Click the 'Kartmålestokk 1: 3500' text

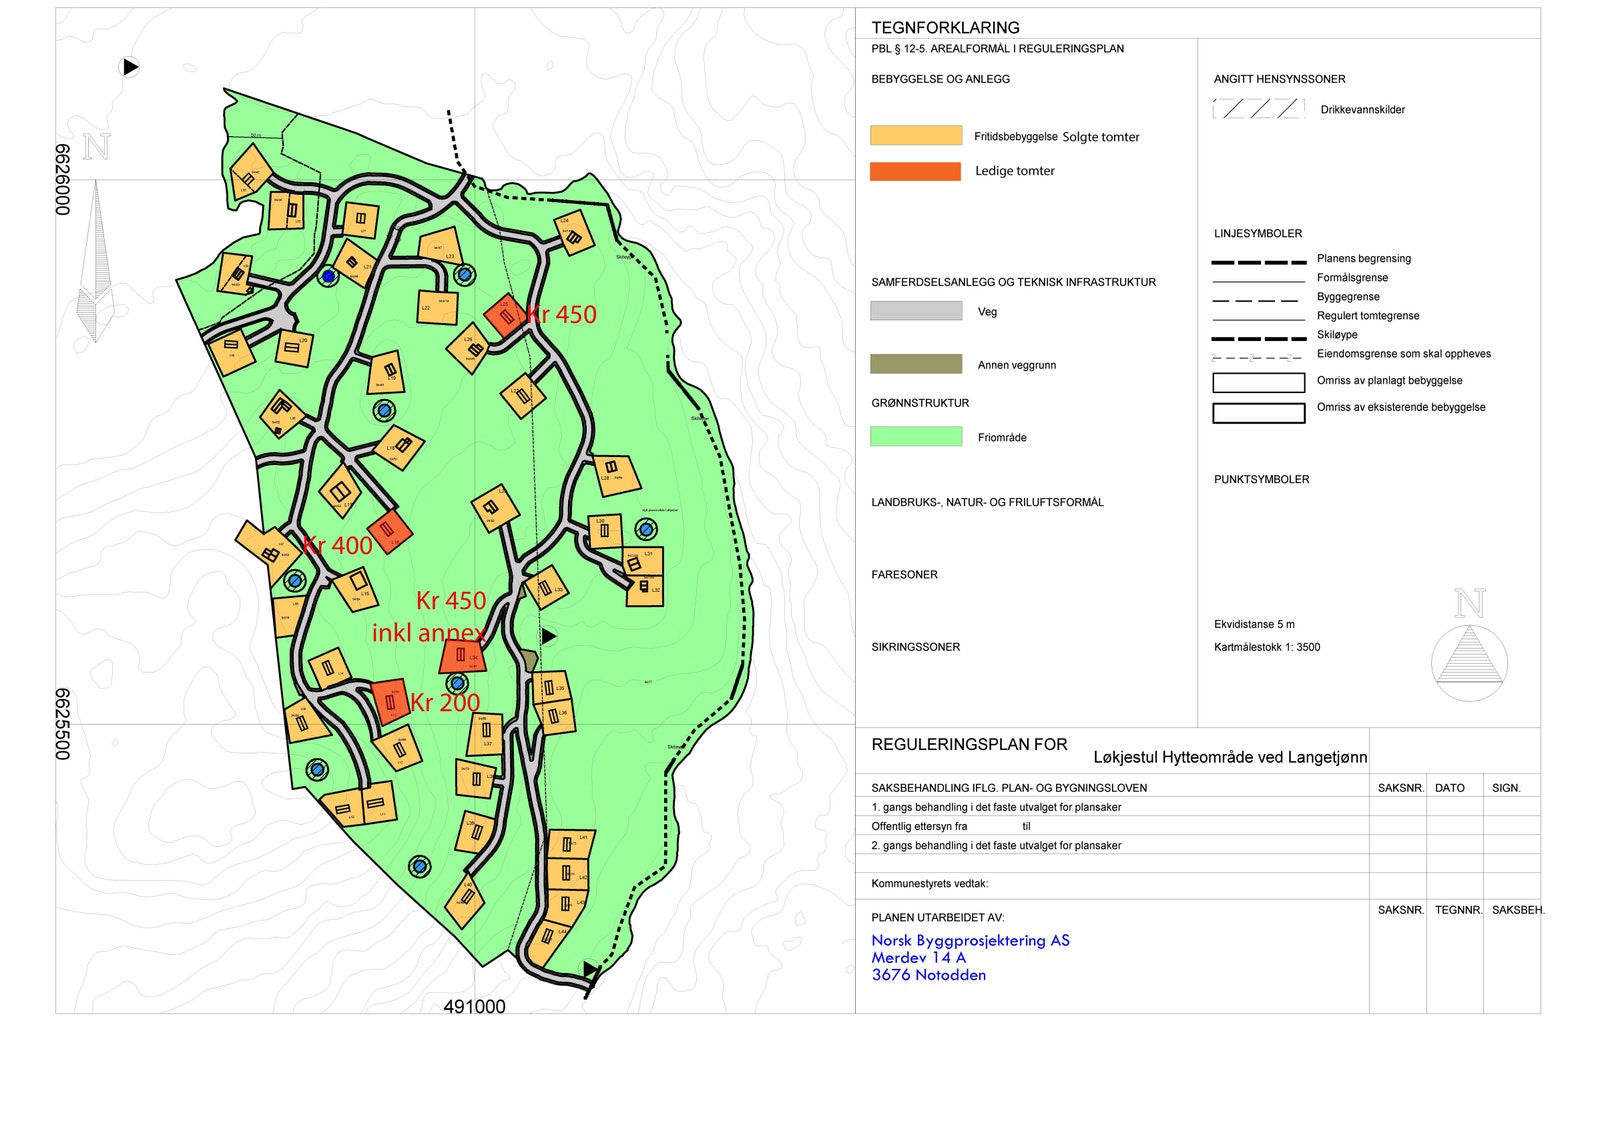coord(1267,647)
